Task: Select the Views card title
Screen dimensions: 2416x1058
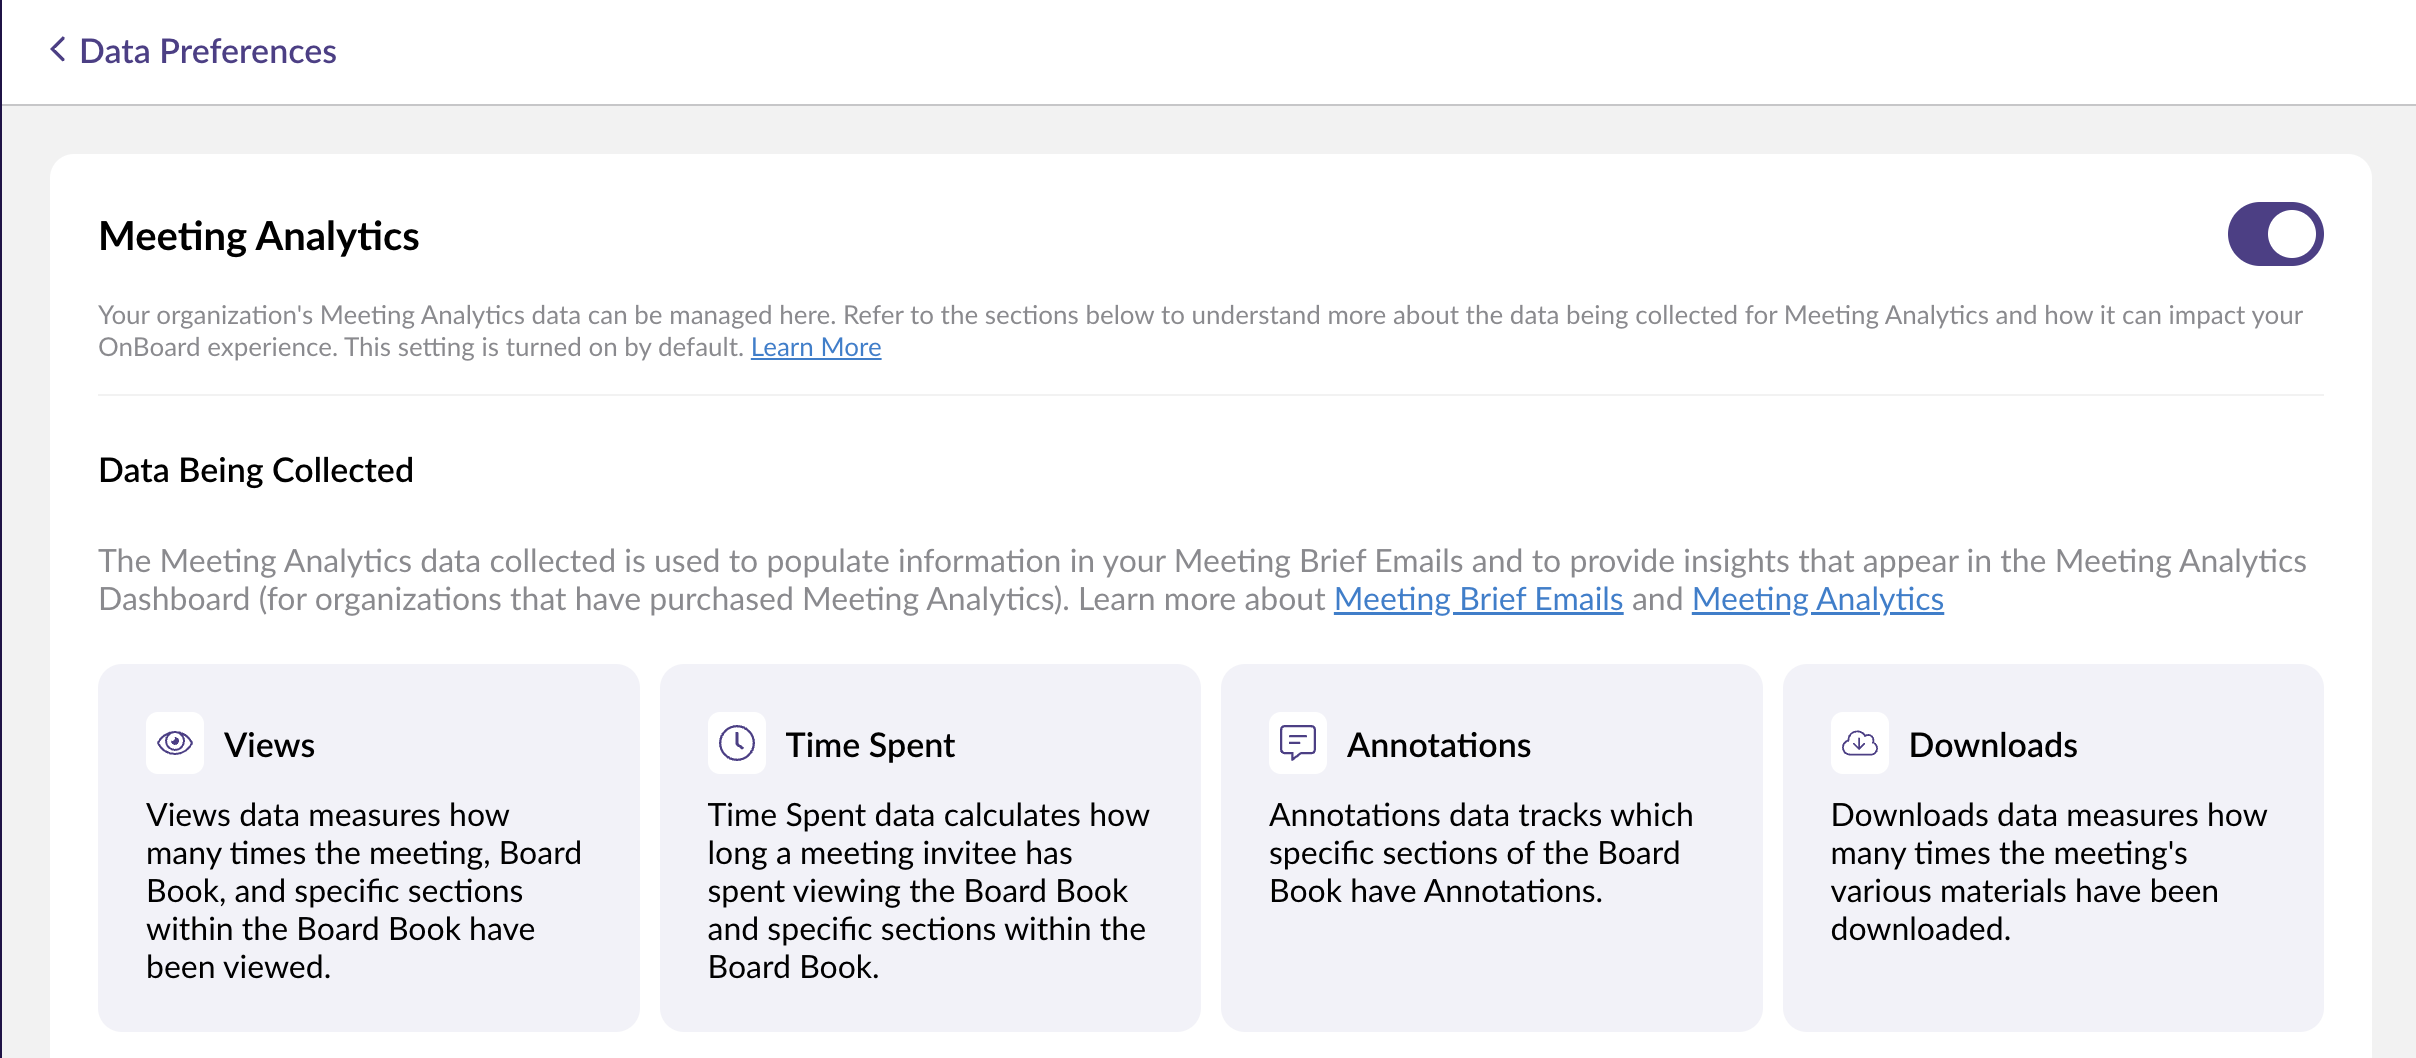Action: (x=269, y=745)
